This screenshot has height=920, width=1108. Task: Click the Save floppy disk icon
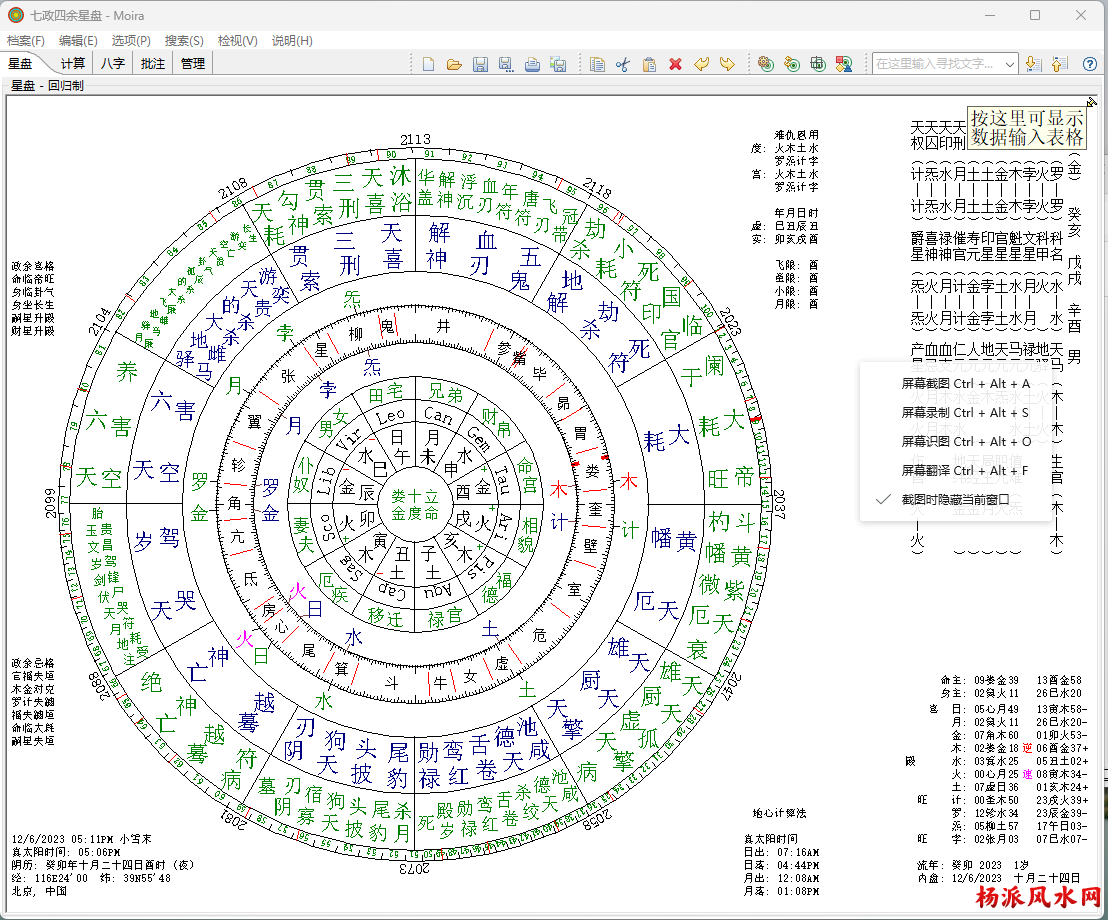pos(480,64)
